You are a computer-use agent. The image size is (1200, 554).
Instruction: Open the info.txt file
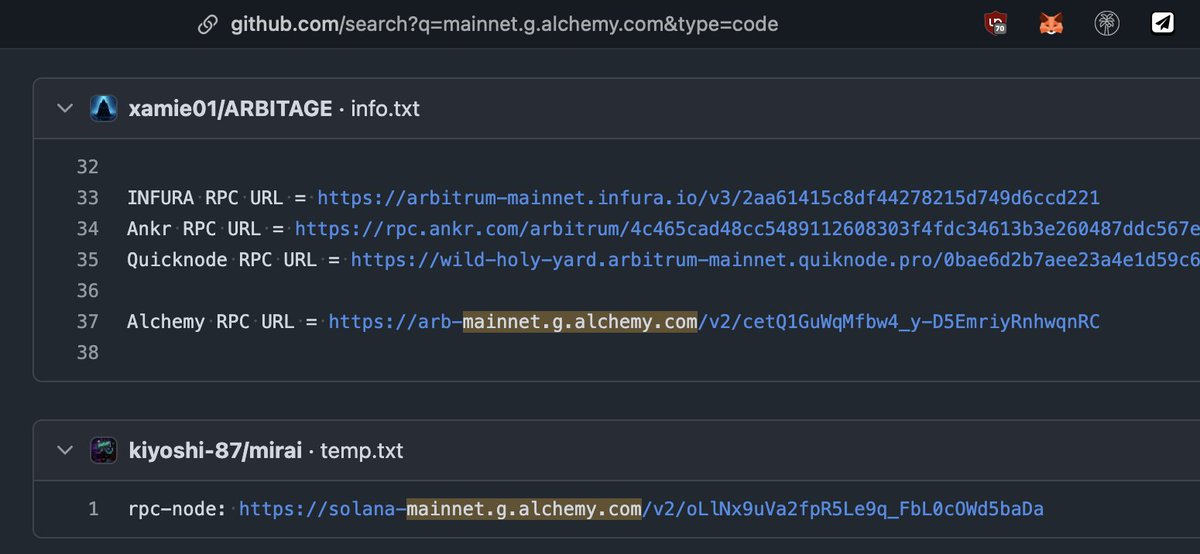[x=385, y=108]
